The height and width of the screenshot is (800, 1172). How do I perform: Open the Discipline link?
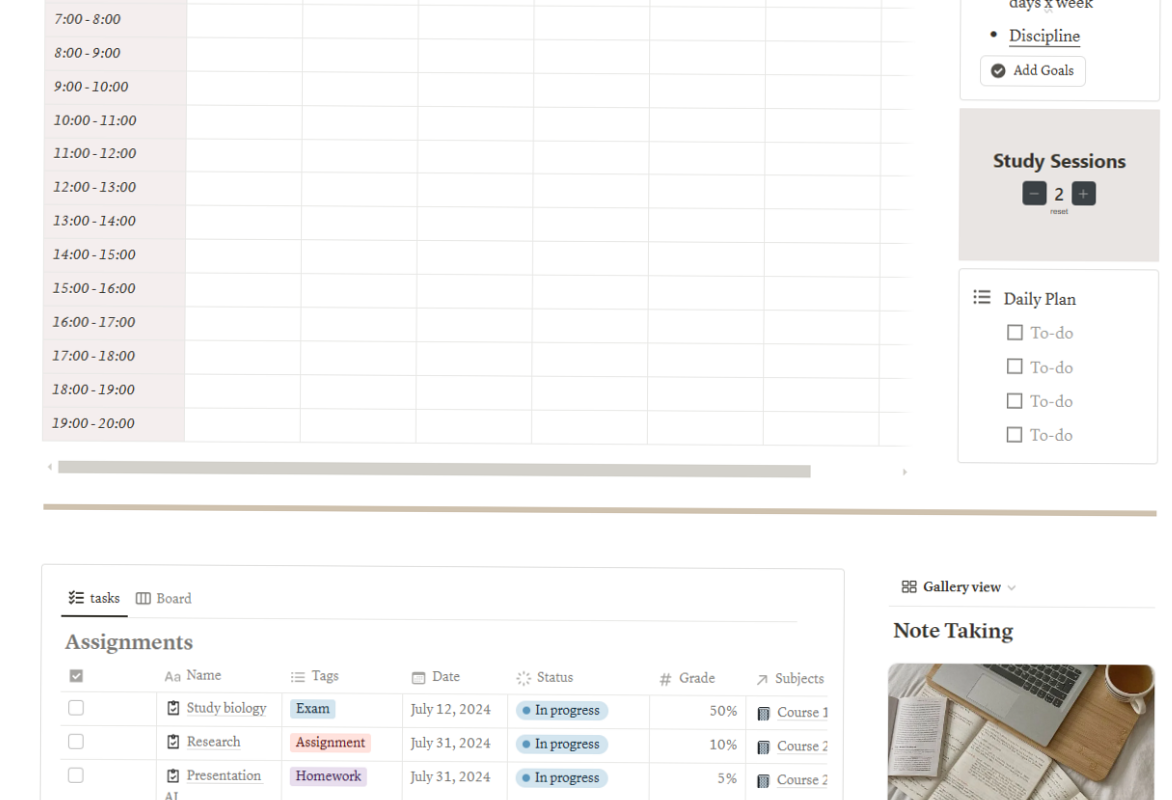pos(1044,35)
